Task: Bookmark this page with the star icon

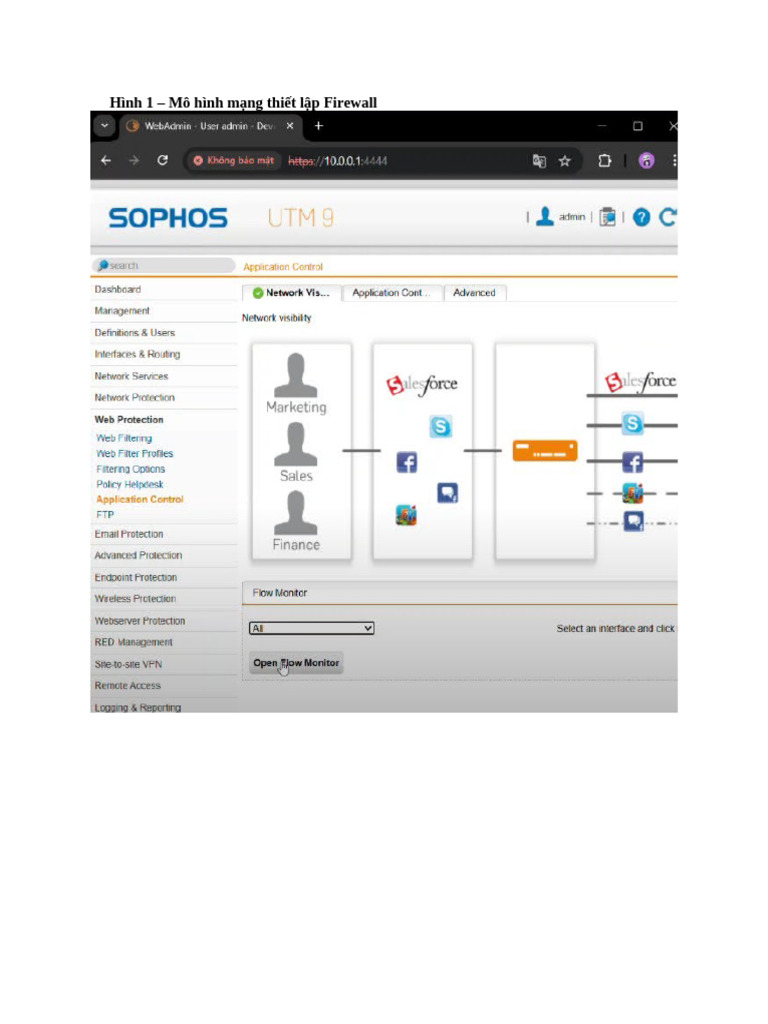Action: tap(565, 161)
